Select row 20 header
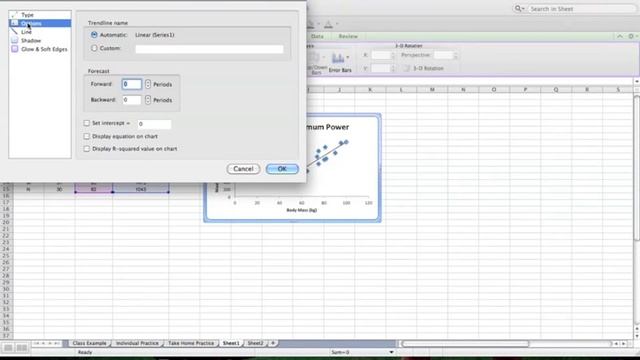Viewport: 640px width, 360px height. click(6, 222)
